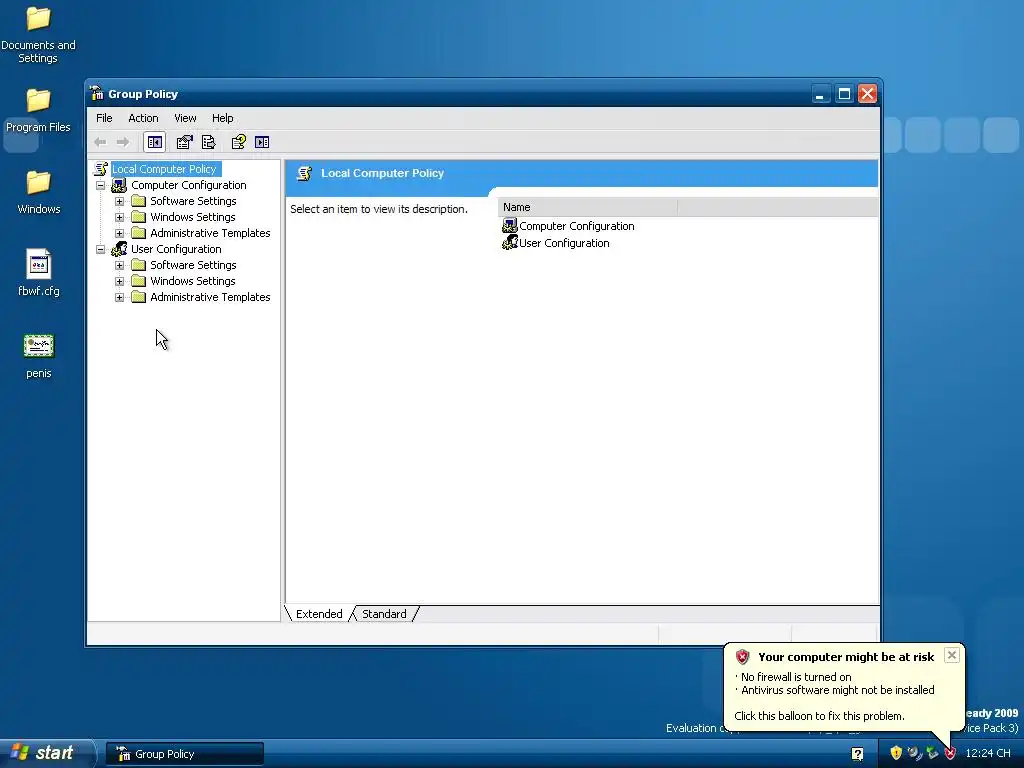Select Software Settings label under Computer Configuration
The width and height of the screenshot is (1024, 768).
[x=193, y=201]
